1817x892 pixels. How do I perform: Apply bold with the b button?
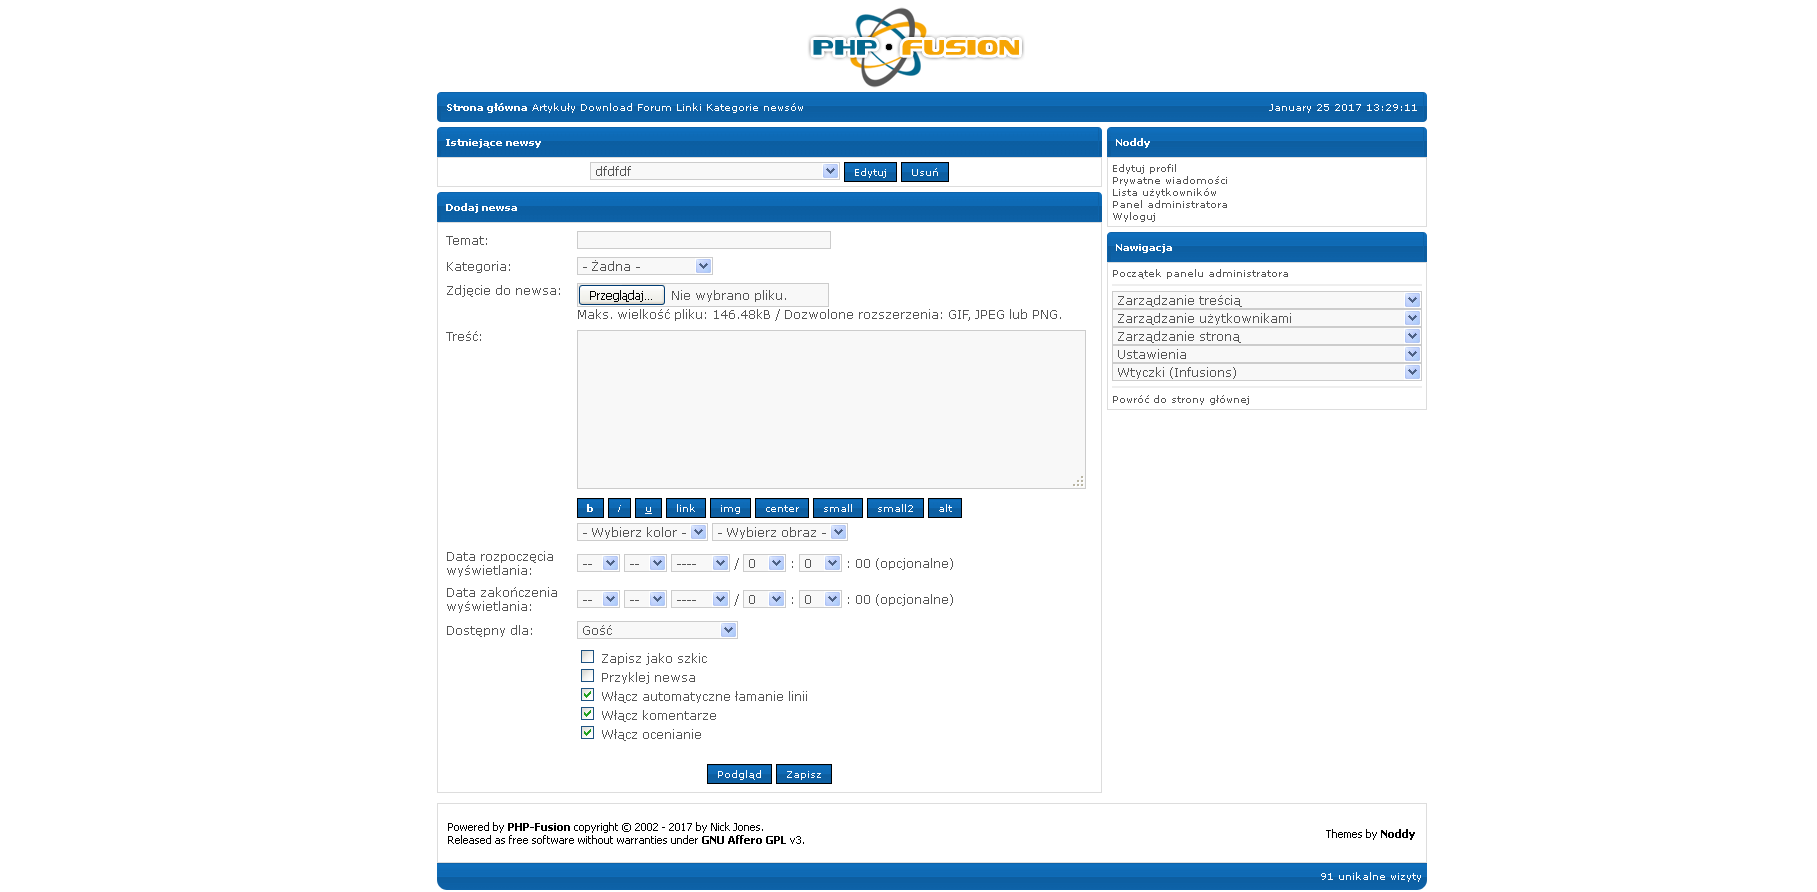point(590,508)
